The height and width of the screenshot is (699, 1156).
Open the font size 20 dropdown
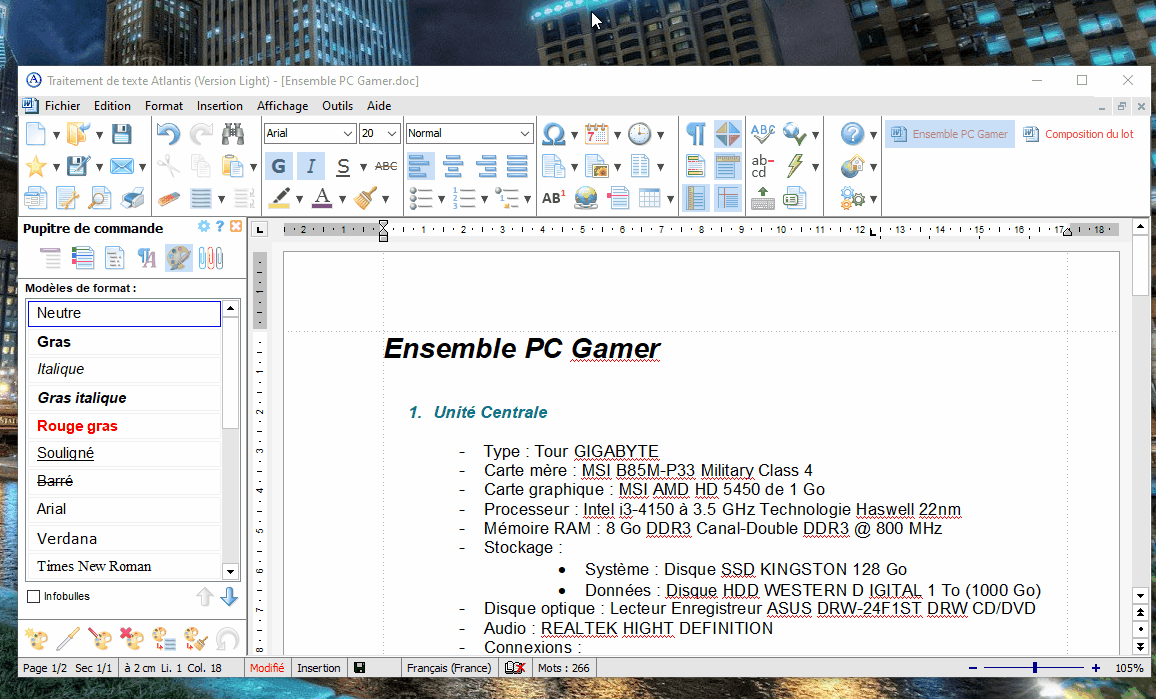coord(392,133)
